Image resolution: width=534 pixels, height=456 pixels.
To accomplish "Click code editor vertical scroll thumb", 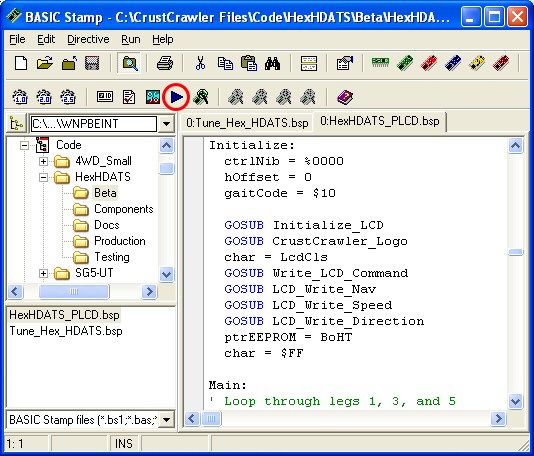I will (515, 252).
